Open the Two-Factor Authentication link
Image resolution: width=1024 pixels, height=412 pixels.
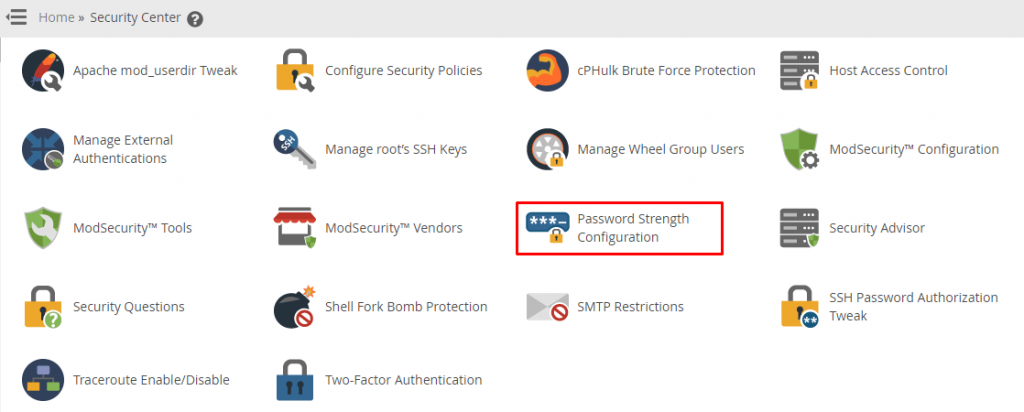tap(404, 379)
